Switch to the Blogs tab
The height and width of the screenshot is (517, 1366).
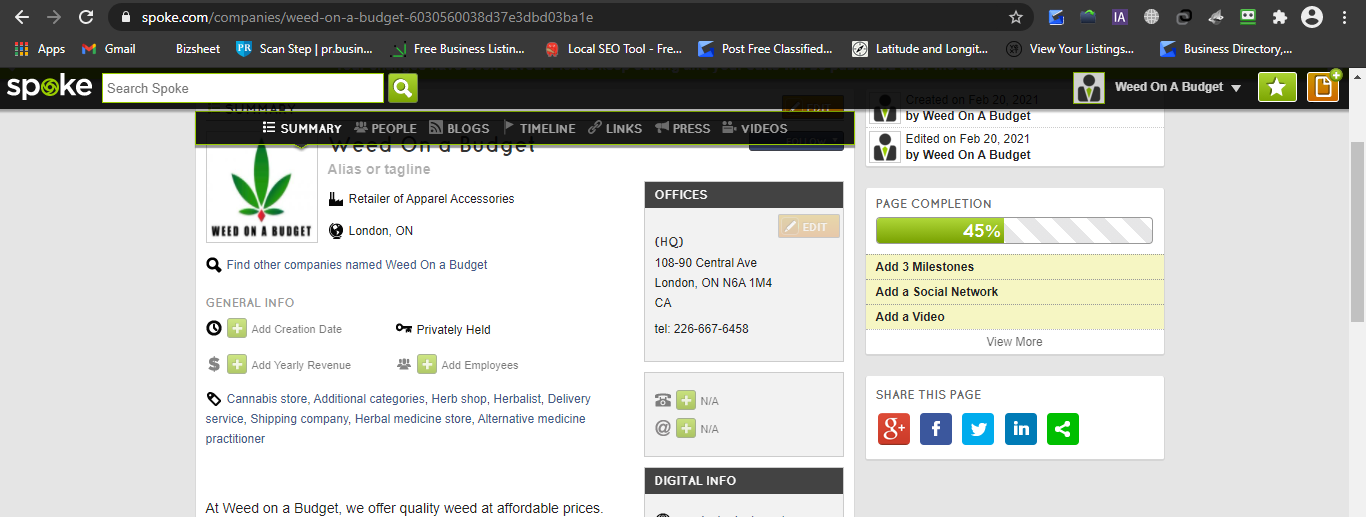[x=459, y=128]
